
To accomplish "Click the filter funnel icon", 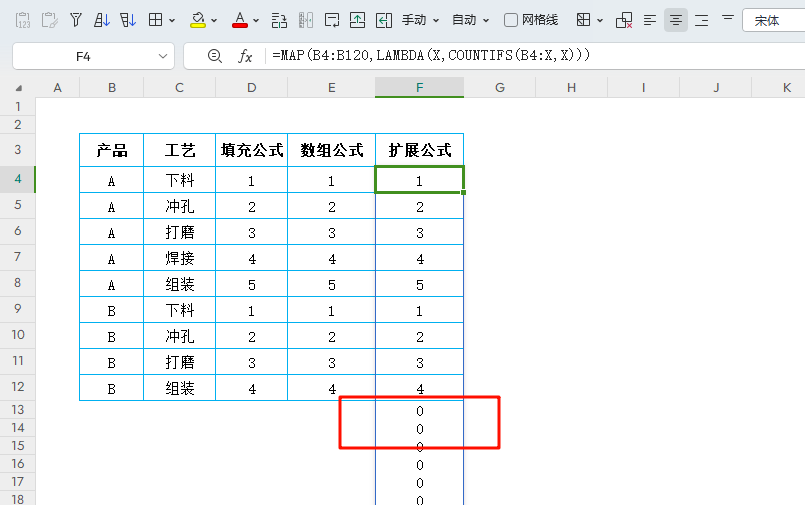I will coord(75,20).
